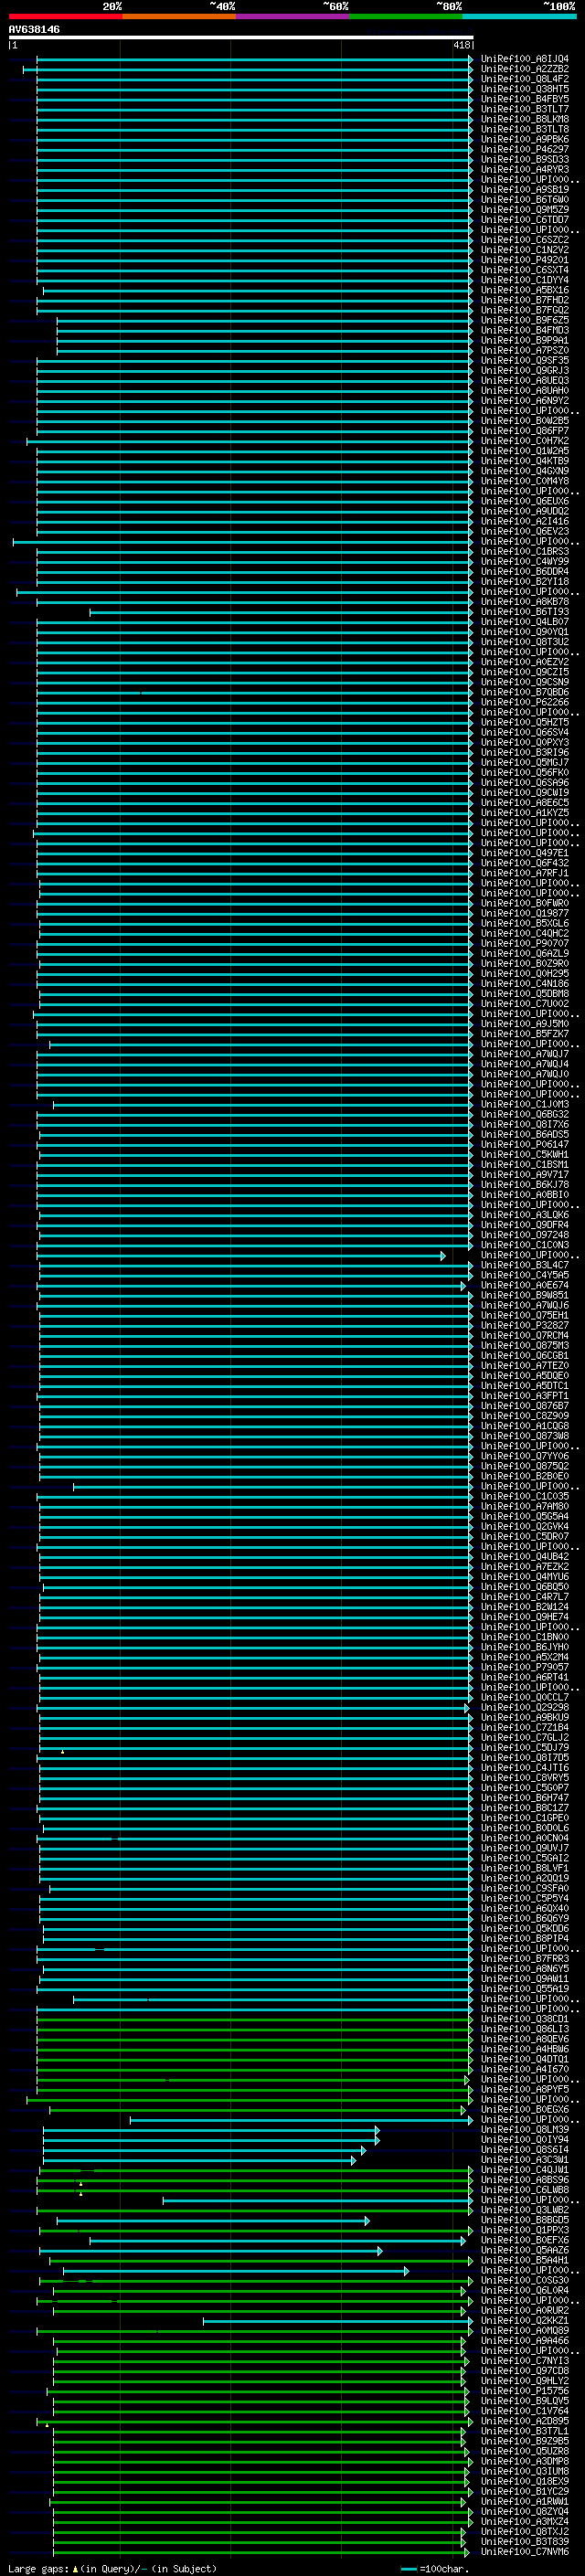
Task: Select the UniRef100_A7PSZ0 label
Action: (x=524, y=350)
